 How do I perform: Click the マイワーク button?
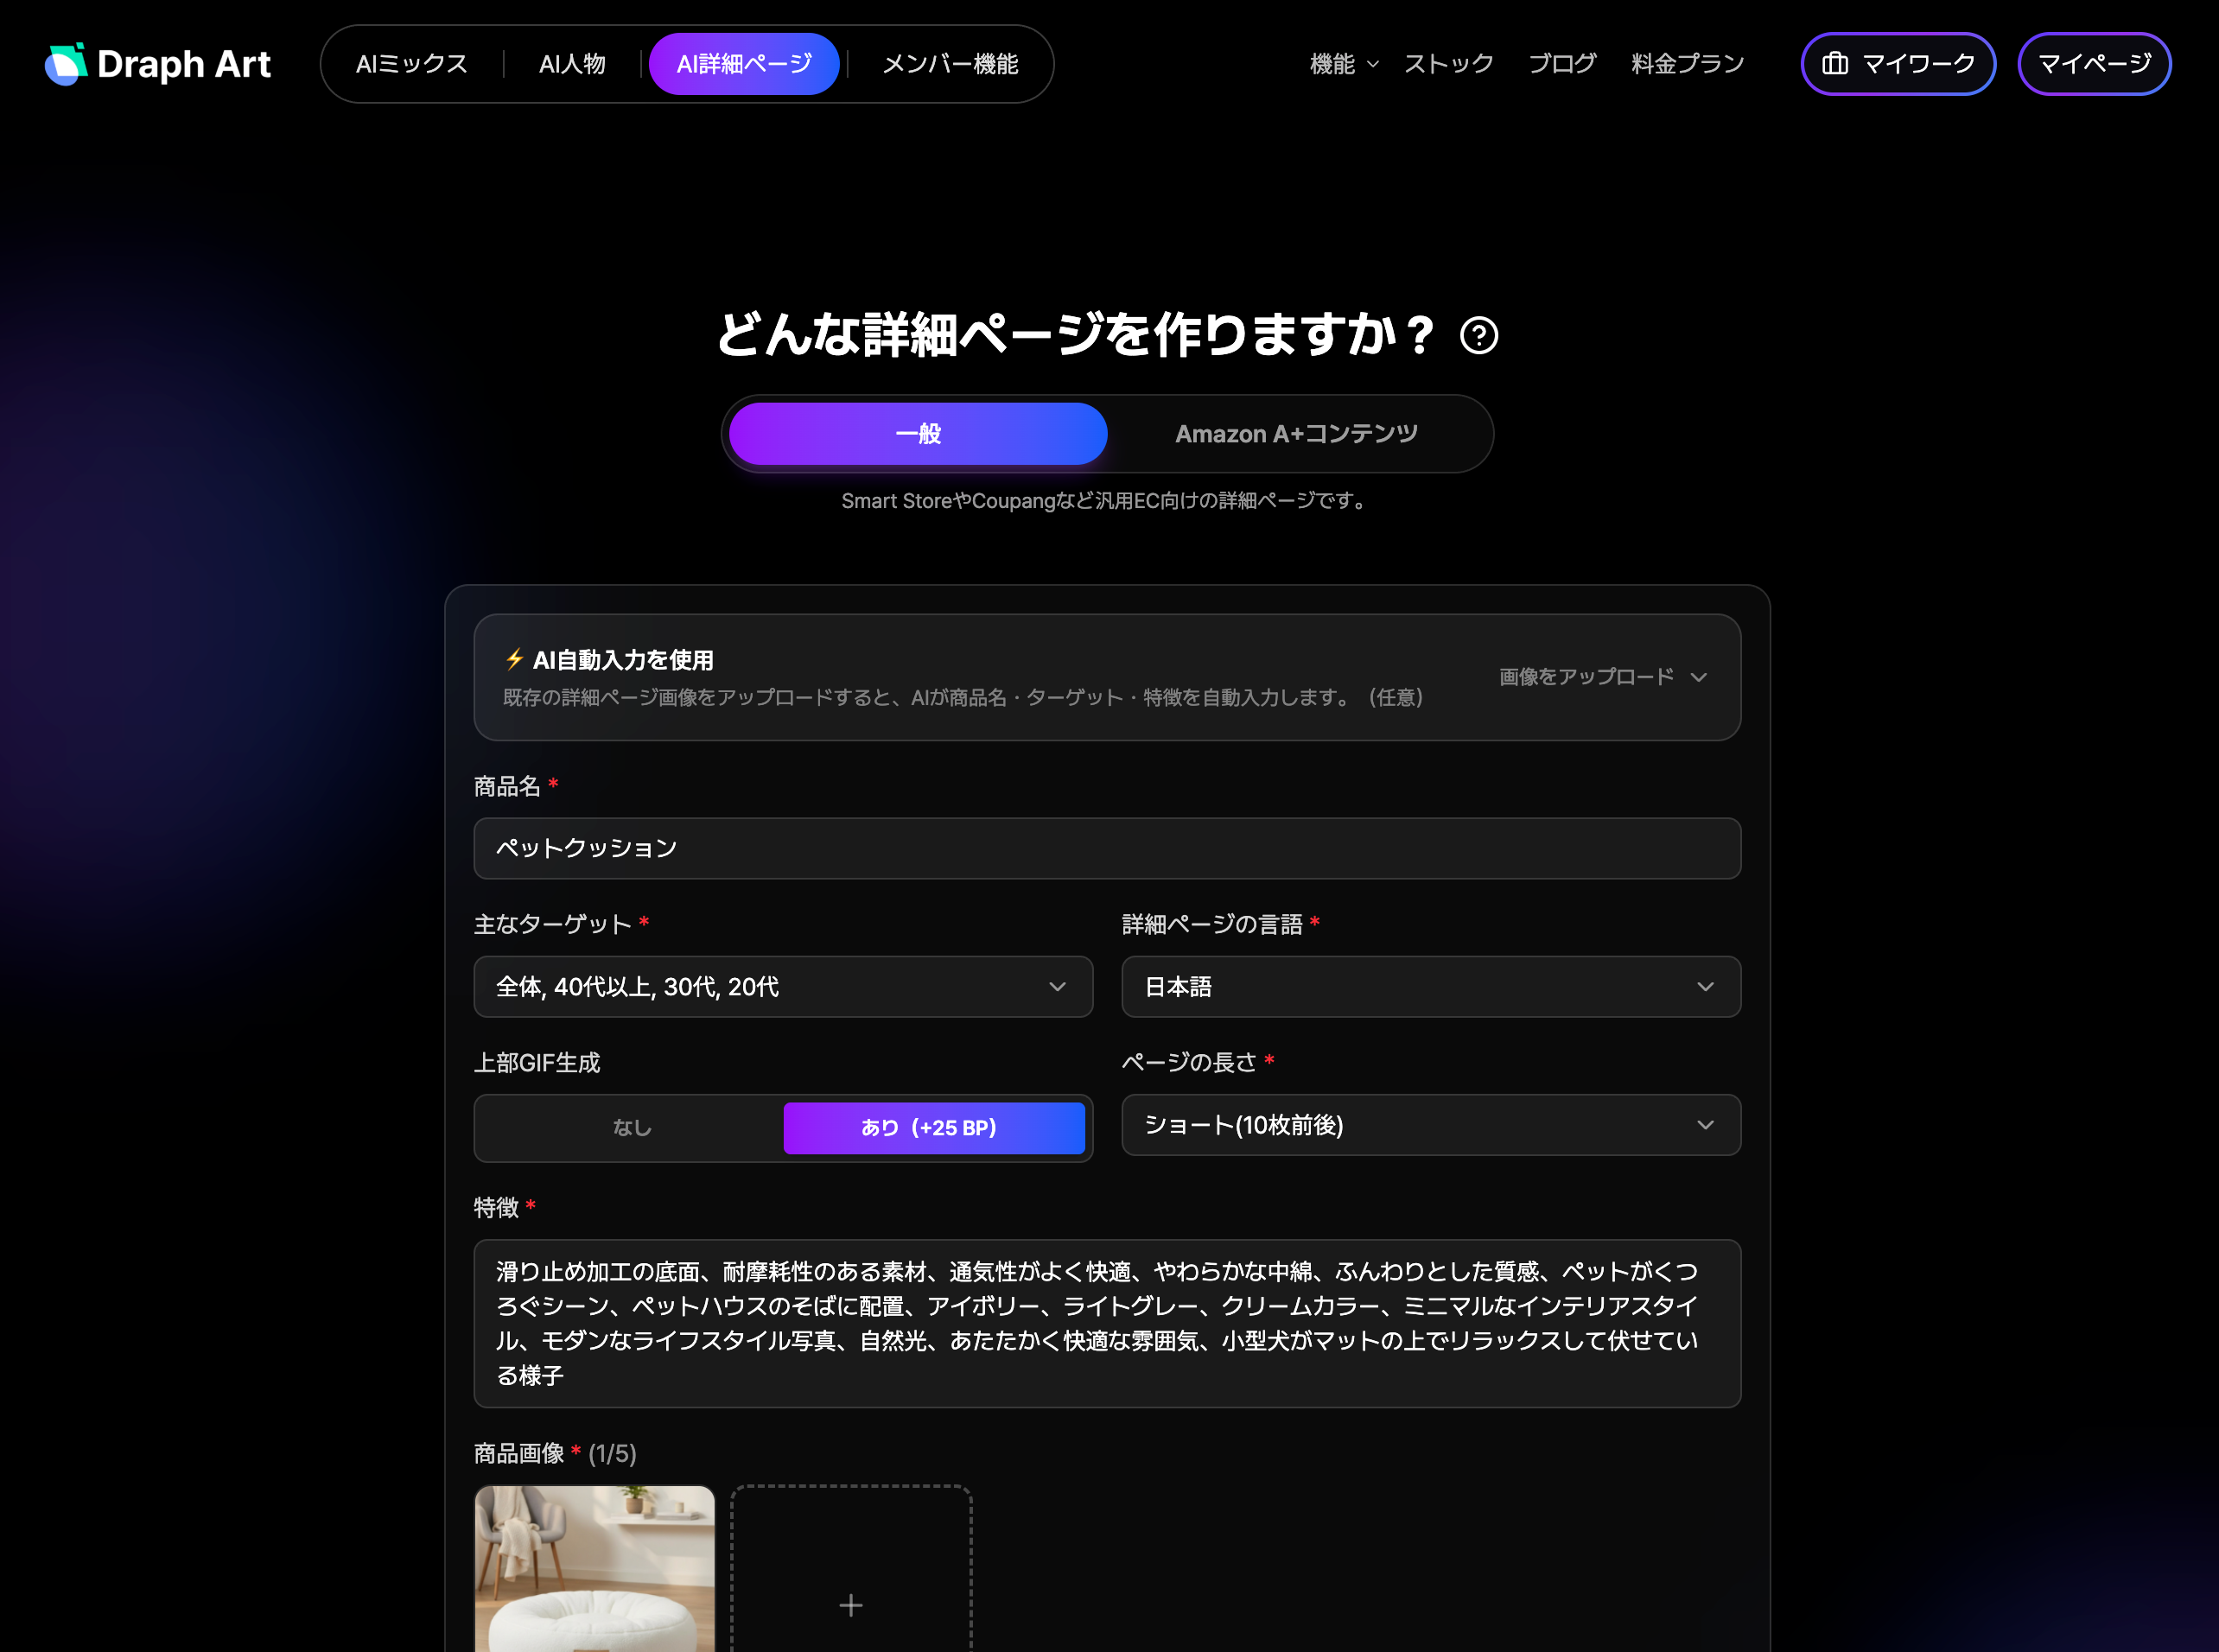click(x=1898, y=64)
